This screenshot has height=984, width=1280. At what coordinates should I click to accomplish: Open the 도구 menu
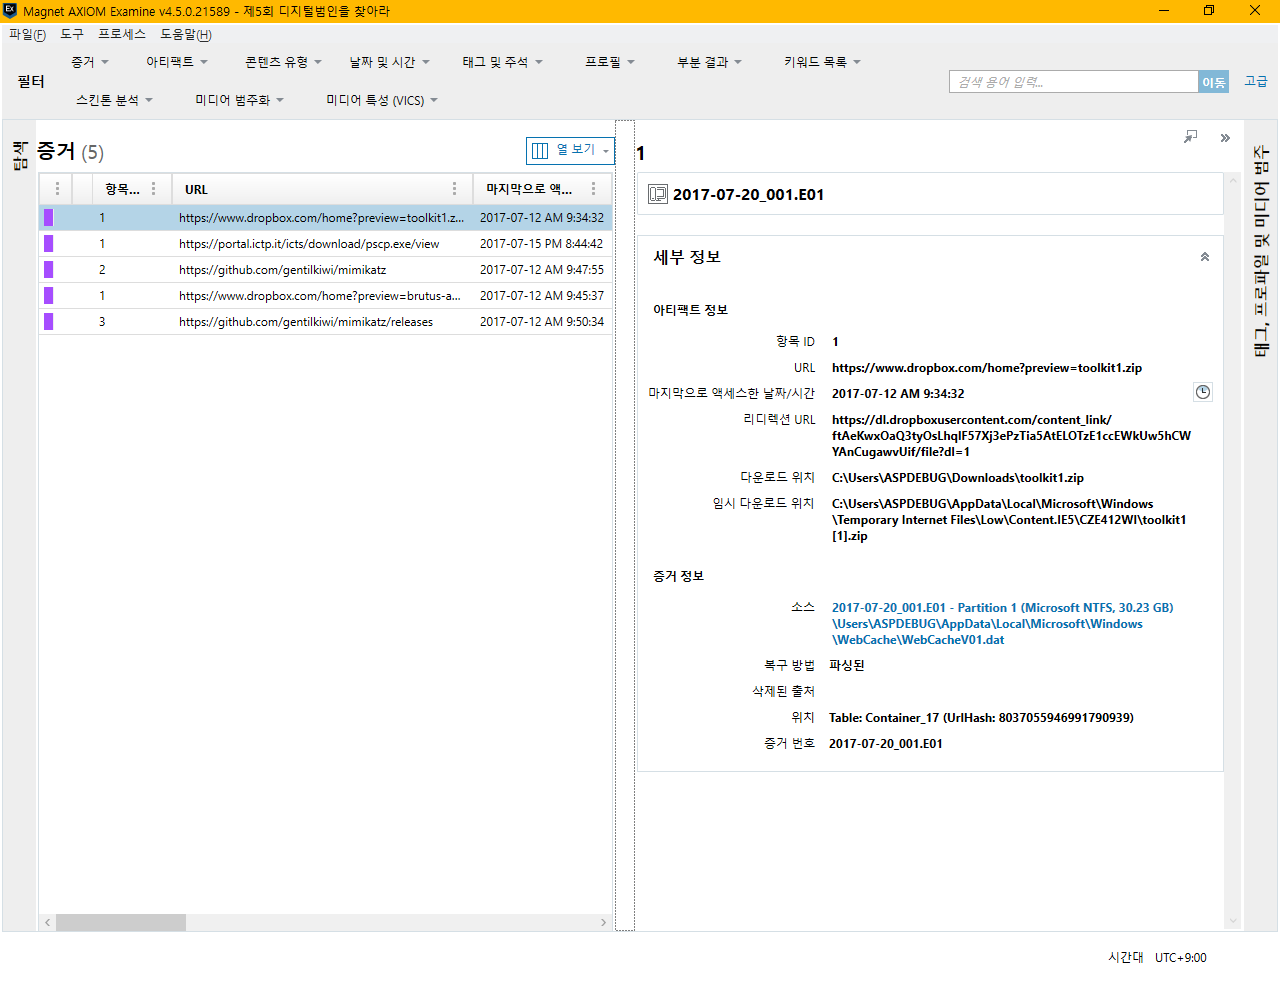(72, 34)
